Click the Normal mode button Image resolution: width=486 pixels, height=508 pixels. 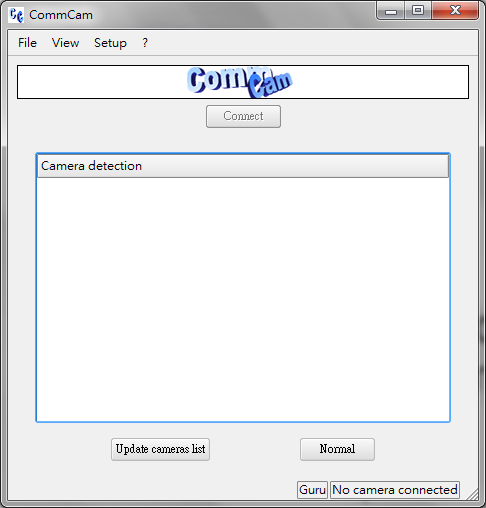(x=337, y=449)
